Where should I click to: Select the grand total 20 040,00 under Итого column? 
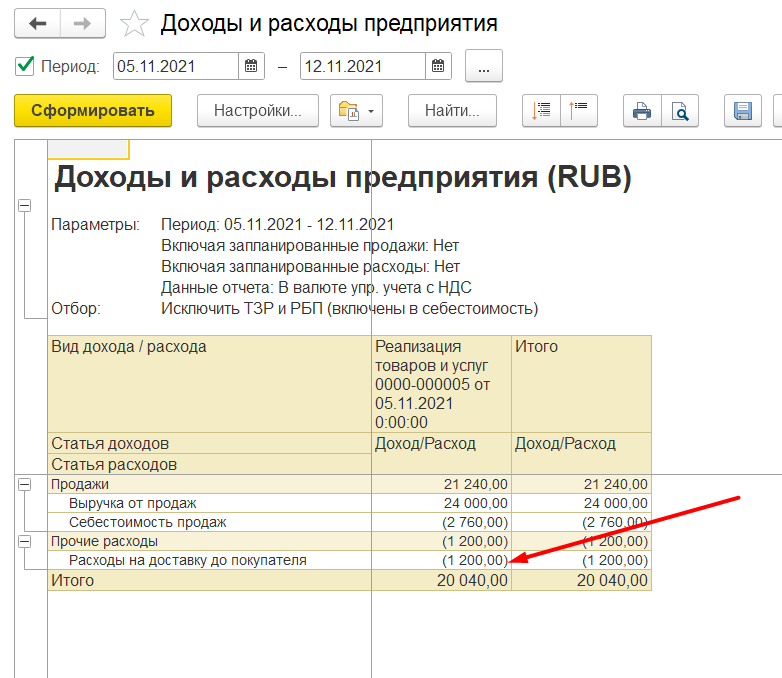coord(582,580)
